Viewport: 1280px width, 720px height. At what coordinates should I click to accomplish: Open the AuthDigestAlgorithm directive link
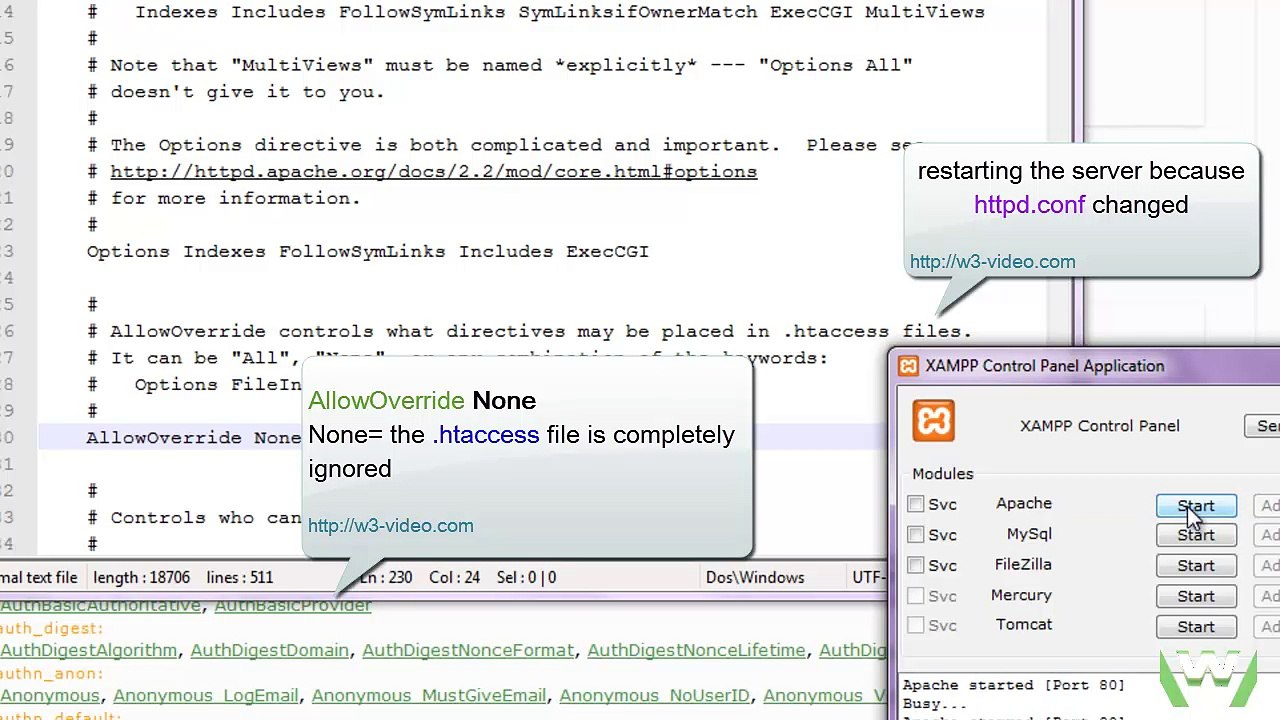(89, 650)
